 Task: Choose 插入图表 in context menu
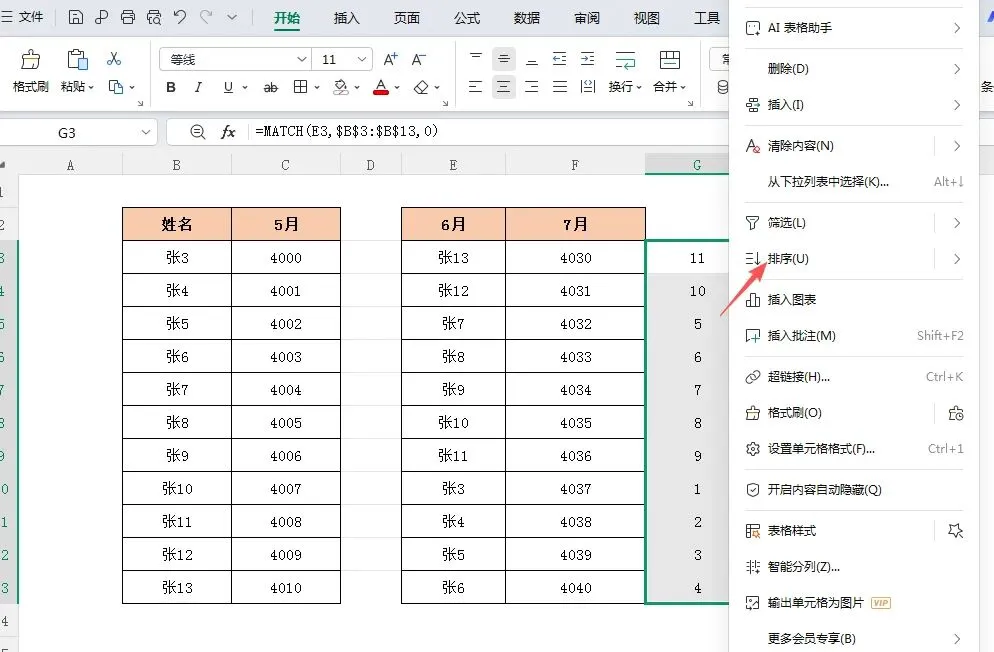pyautogui.click(x=853, y=300)
